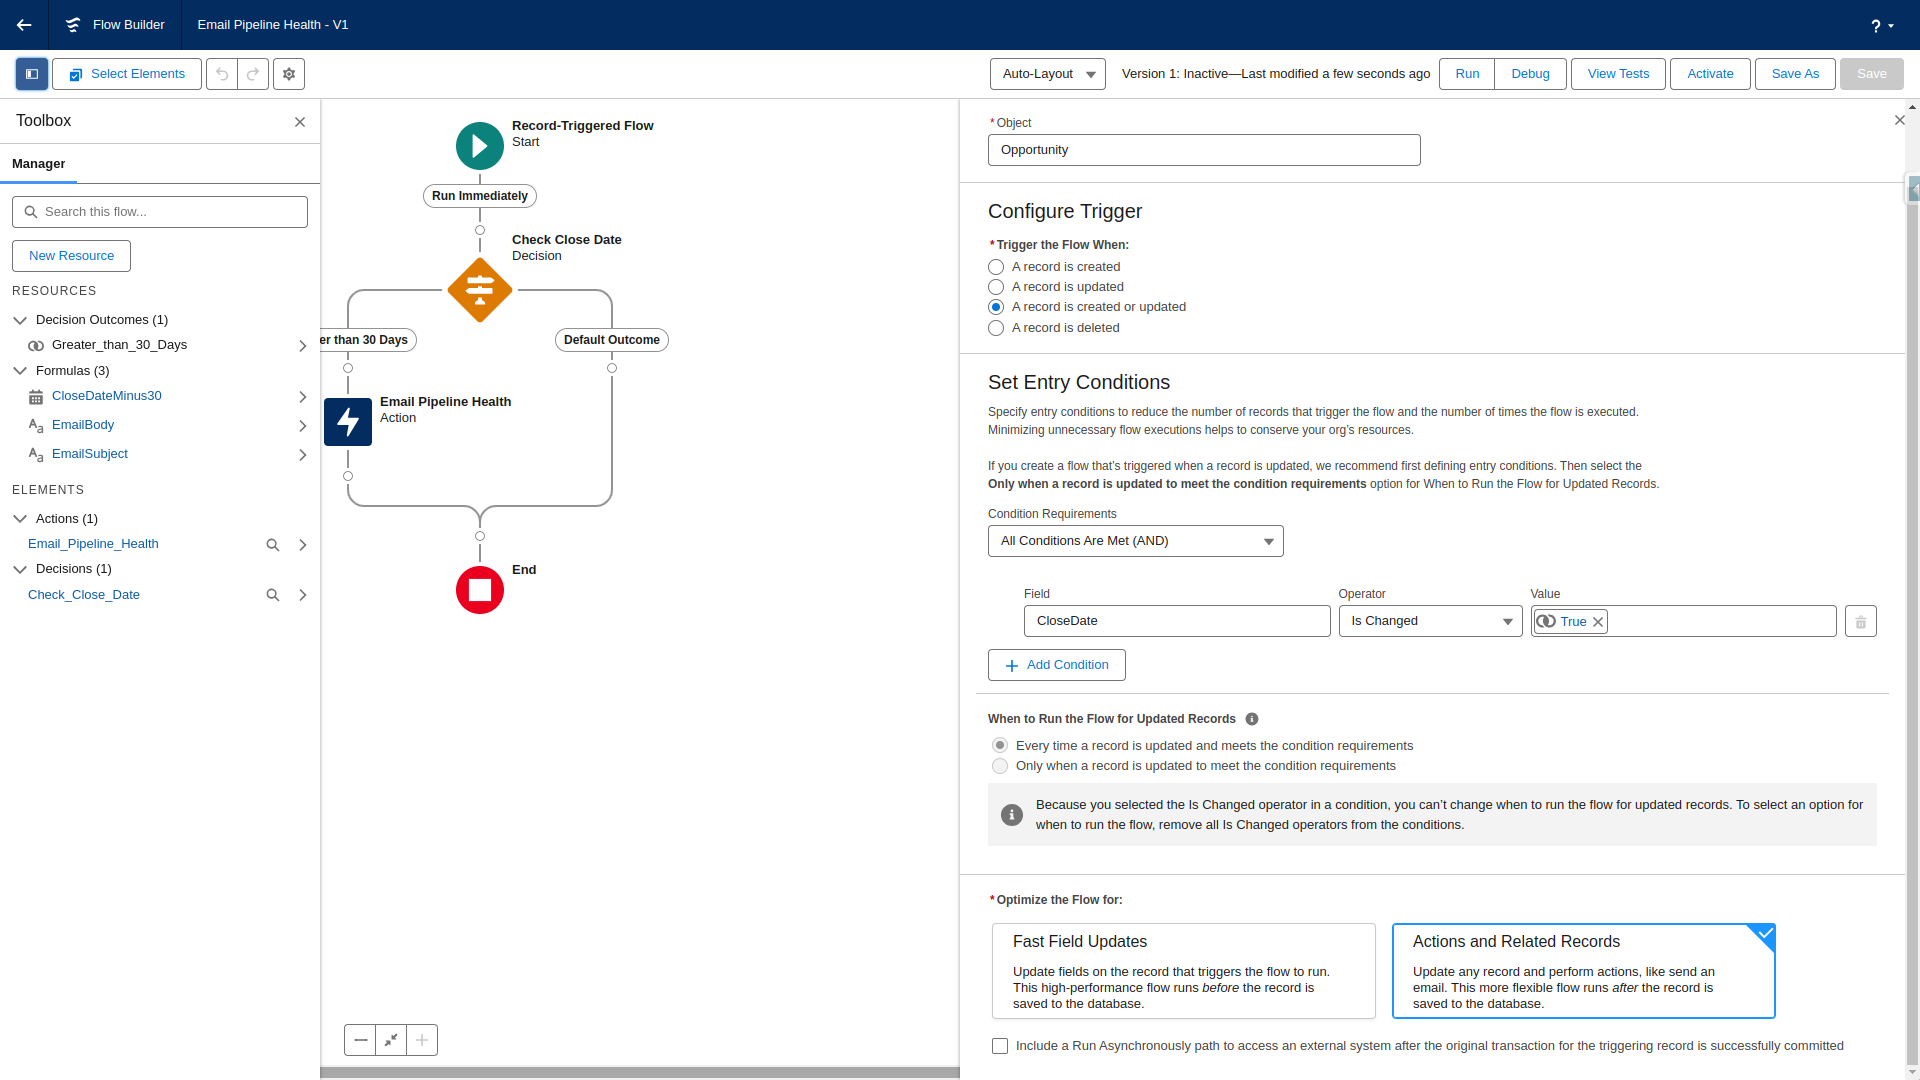Click the Record-Triggered Flow start element

(479, 145)
